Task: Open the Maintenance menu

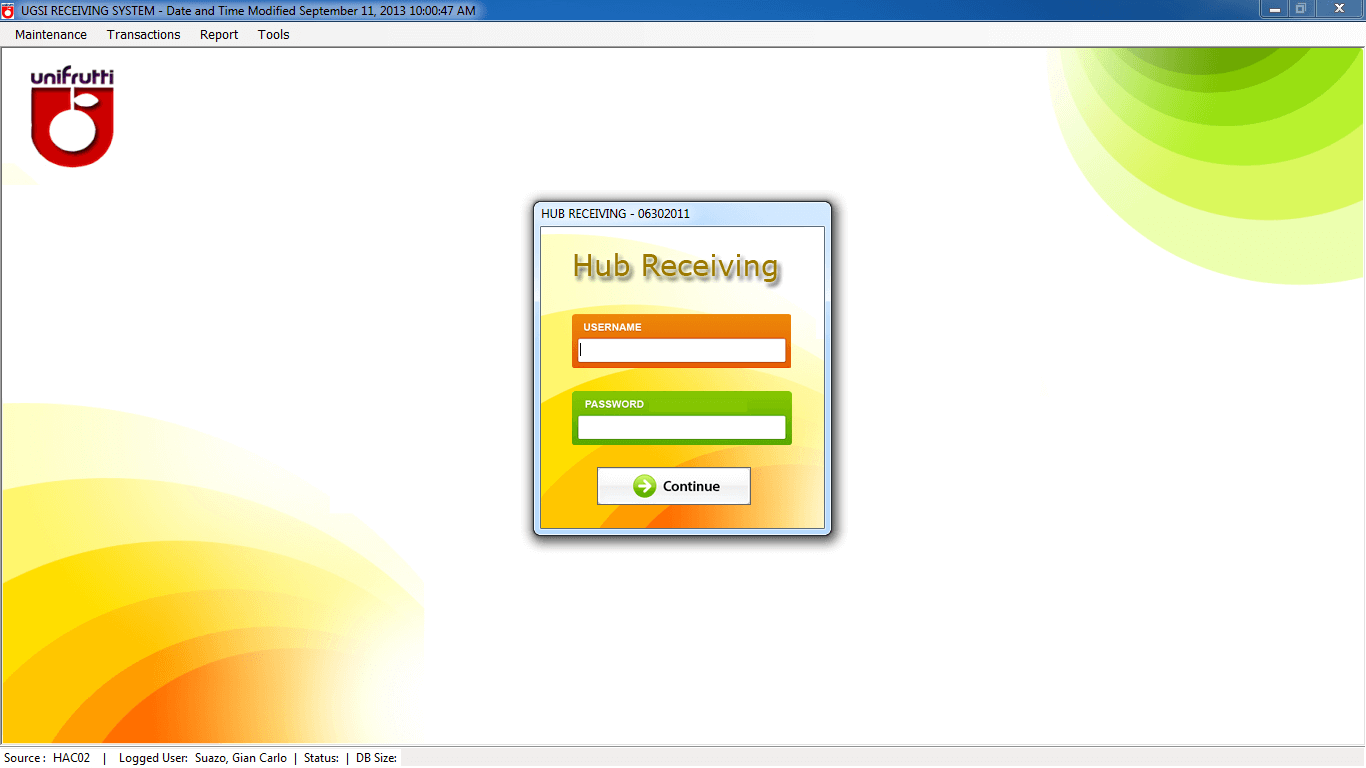Action: pos(51,34)
